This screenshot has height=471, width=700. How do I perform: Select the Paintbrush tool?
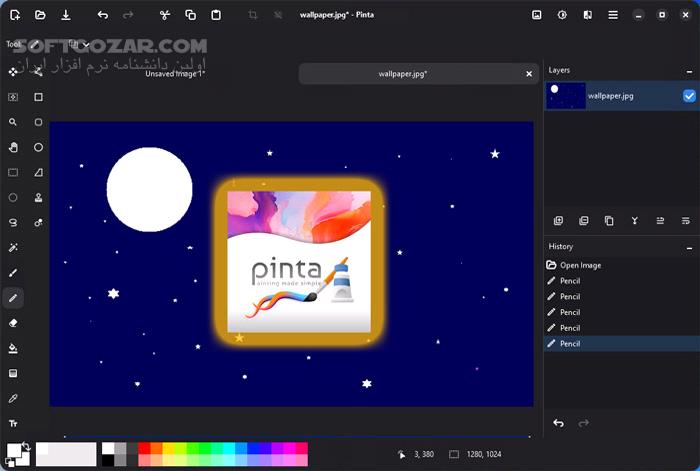tap(13, 273)
